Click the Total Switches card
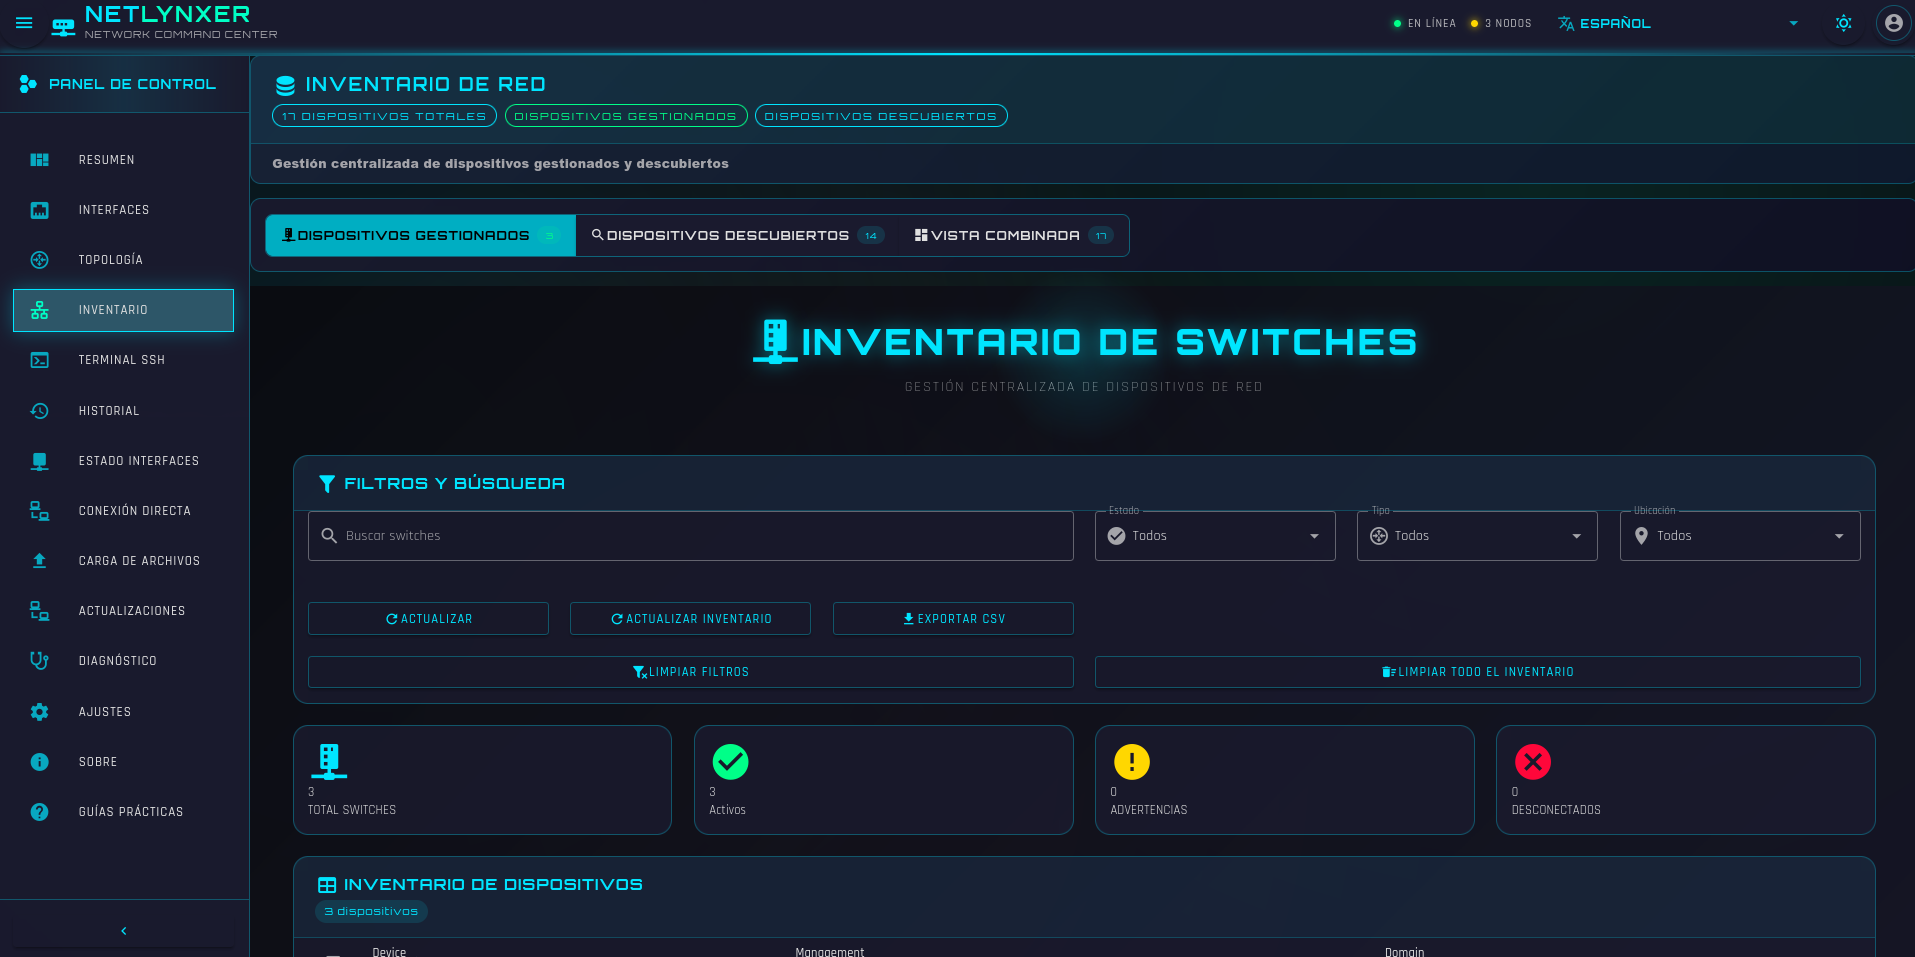This screenshot has width=1915, height=957. point(482,780)
